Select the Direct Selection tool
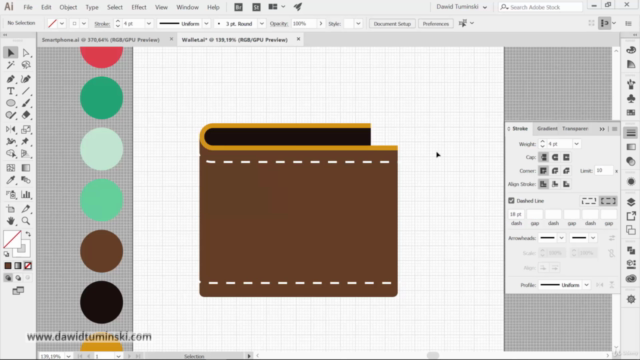The width and height of the screenshot is (640, 360). [x=26, y=53]
